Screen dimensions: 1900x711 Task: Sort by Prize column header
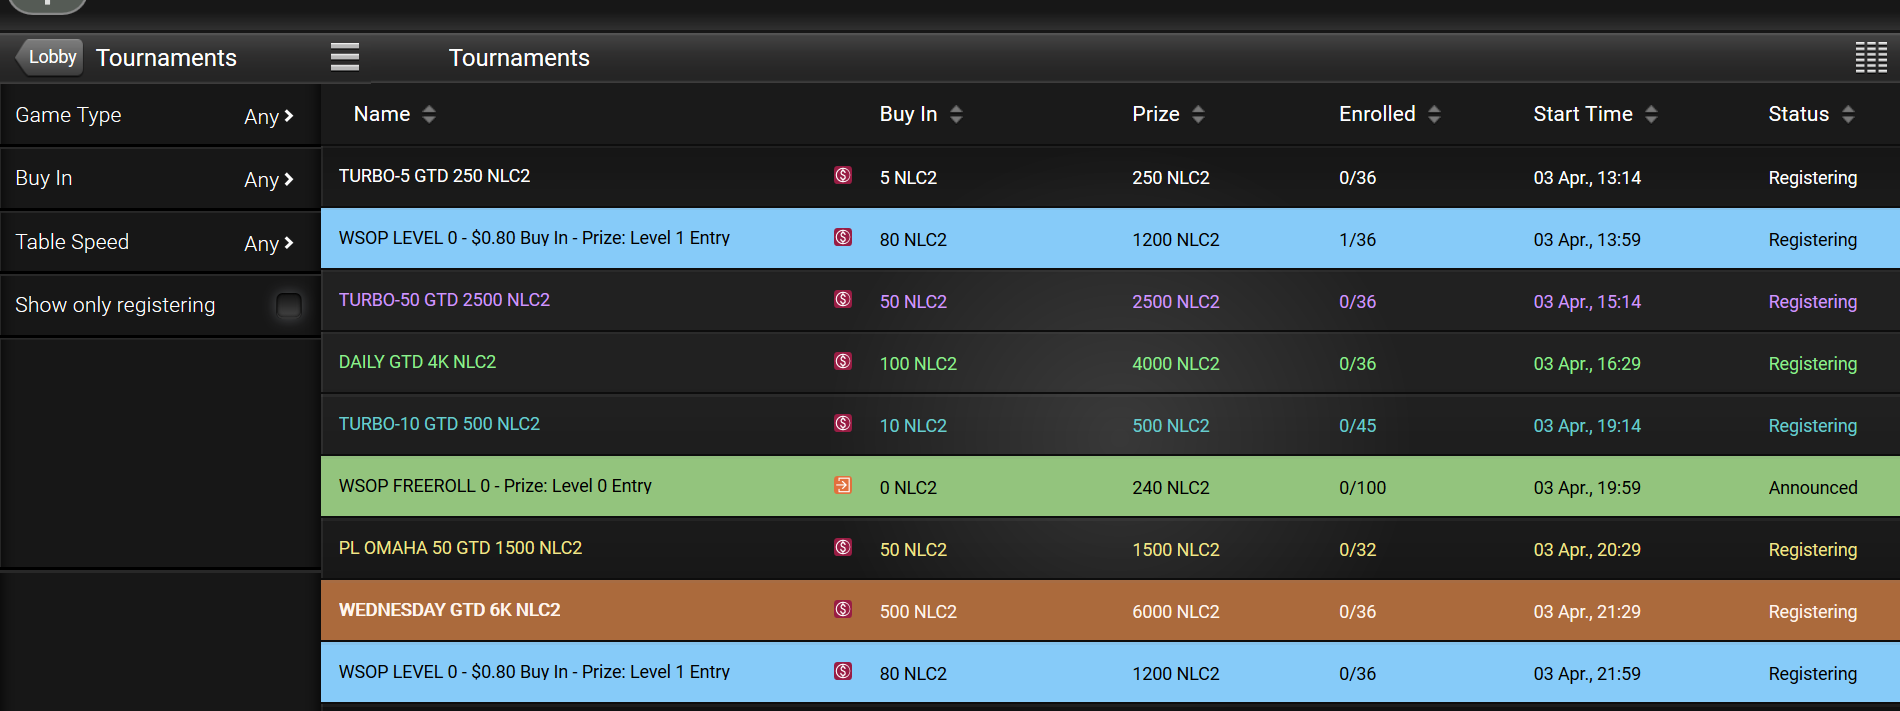pos(1168,114)
